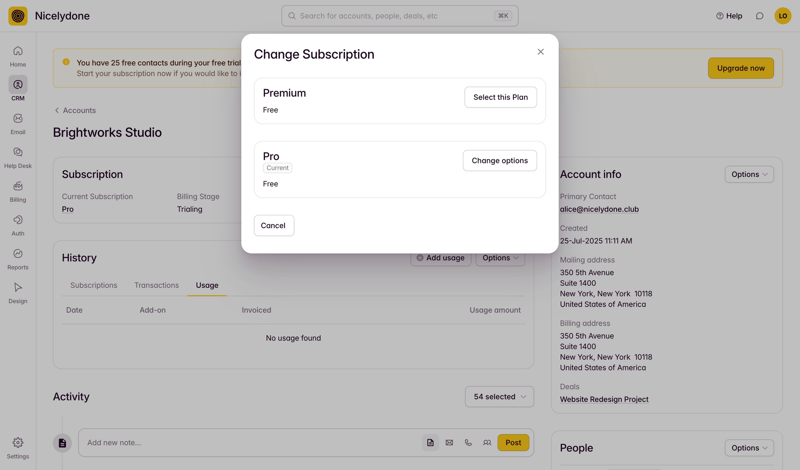The height and width of the screenshot is (470, 800).
Task: Click the search magnifier icon
Action: tap(292, 16)
